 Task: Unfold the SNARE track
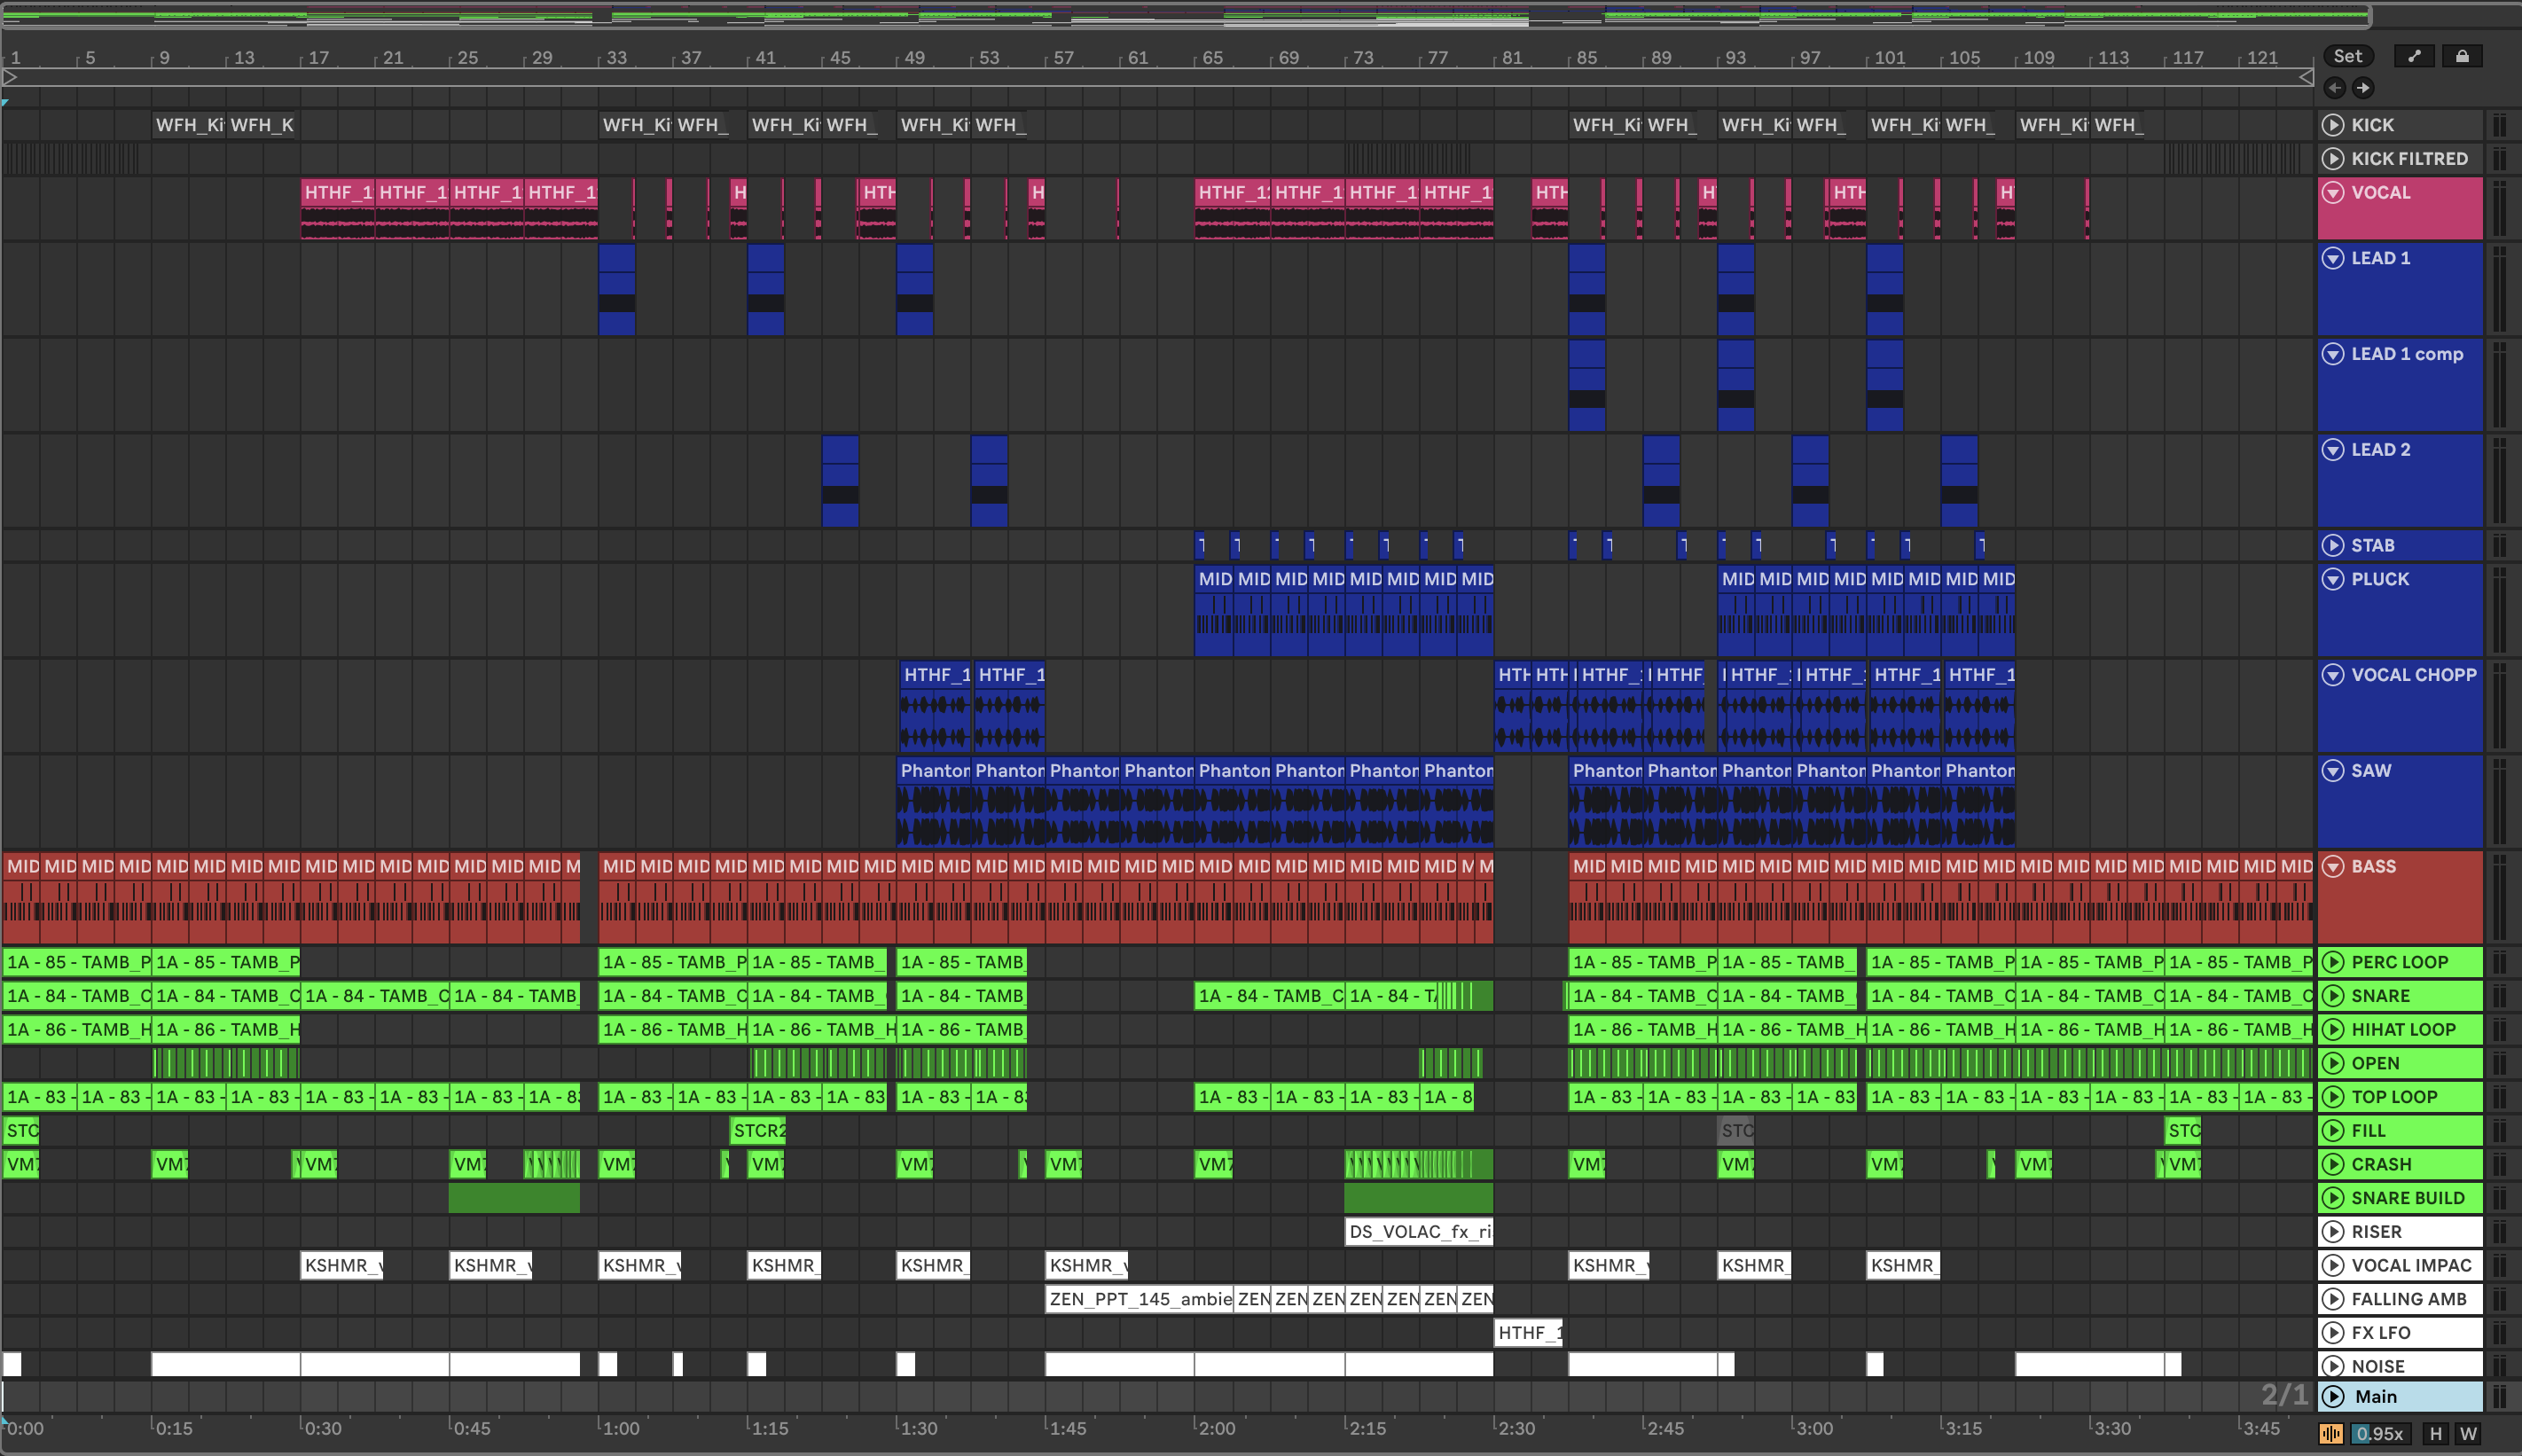[2333, 996]
